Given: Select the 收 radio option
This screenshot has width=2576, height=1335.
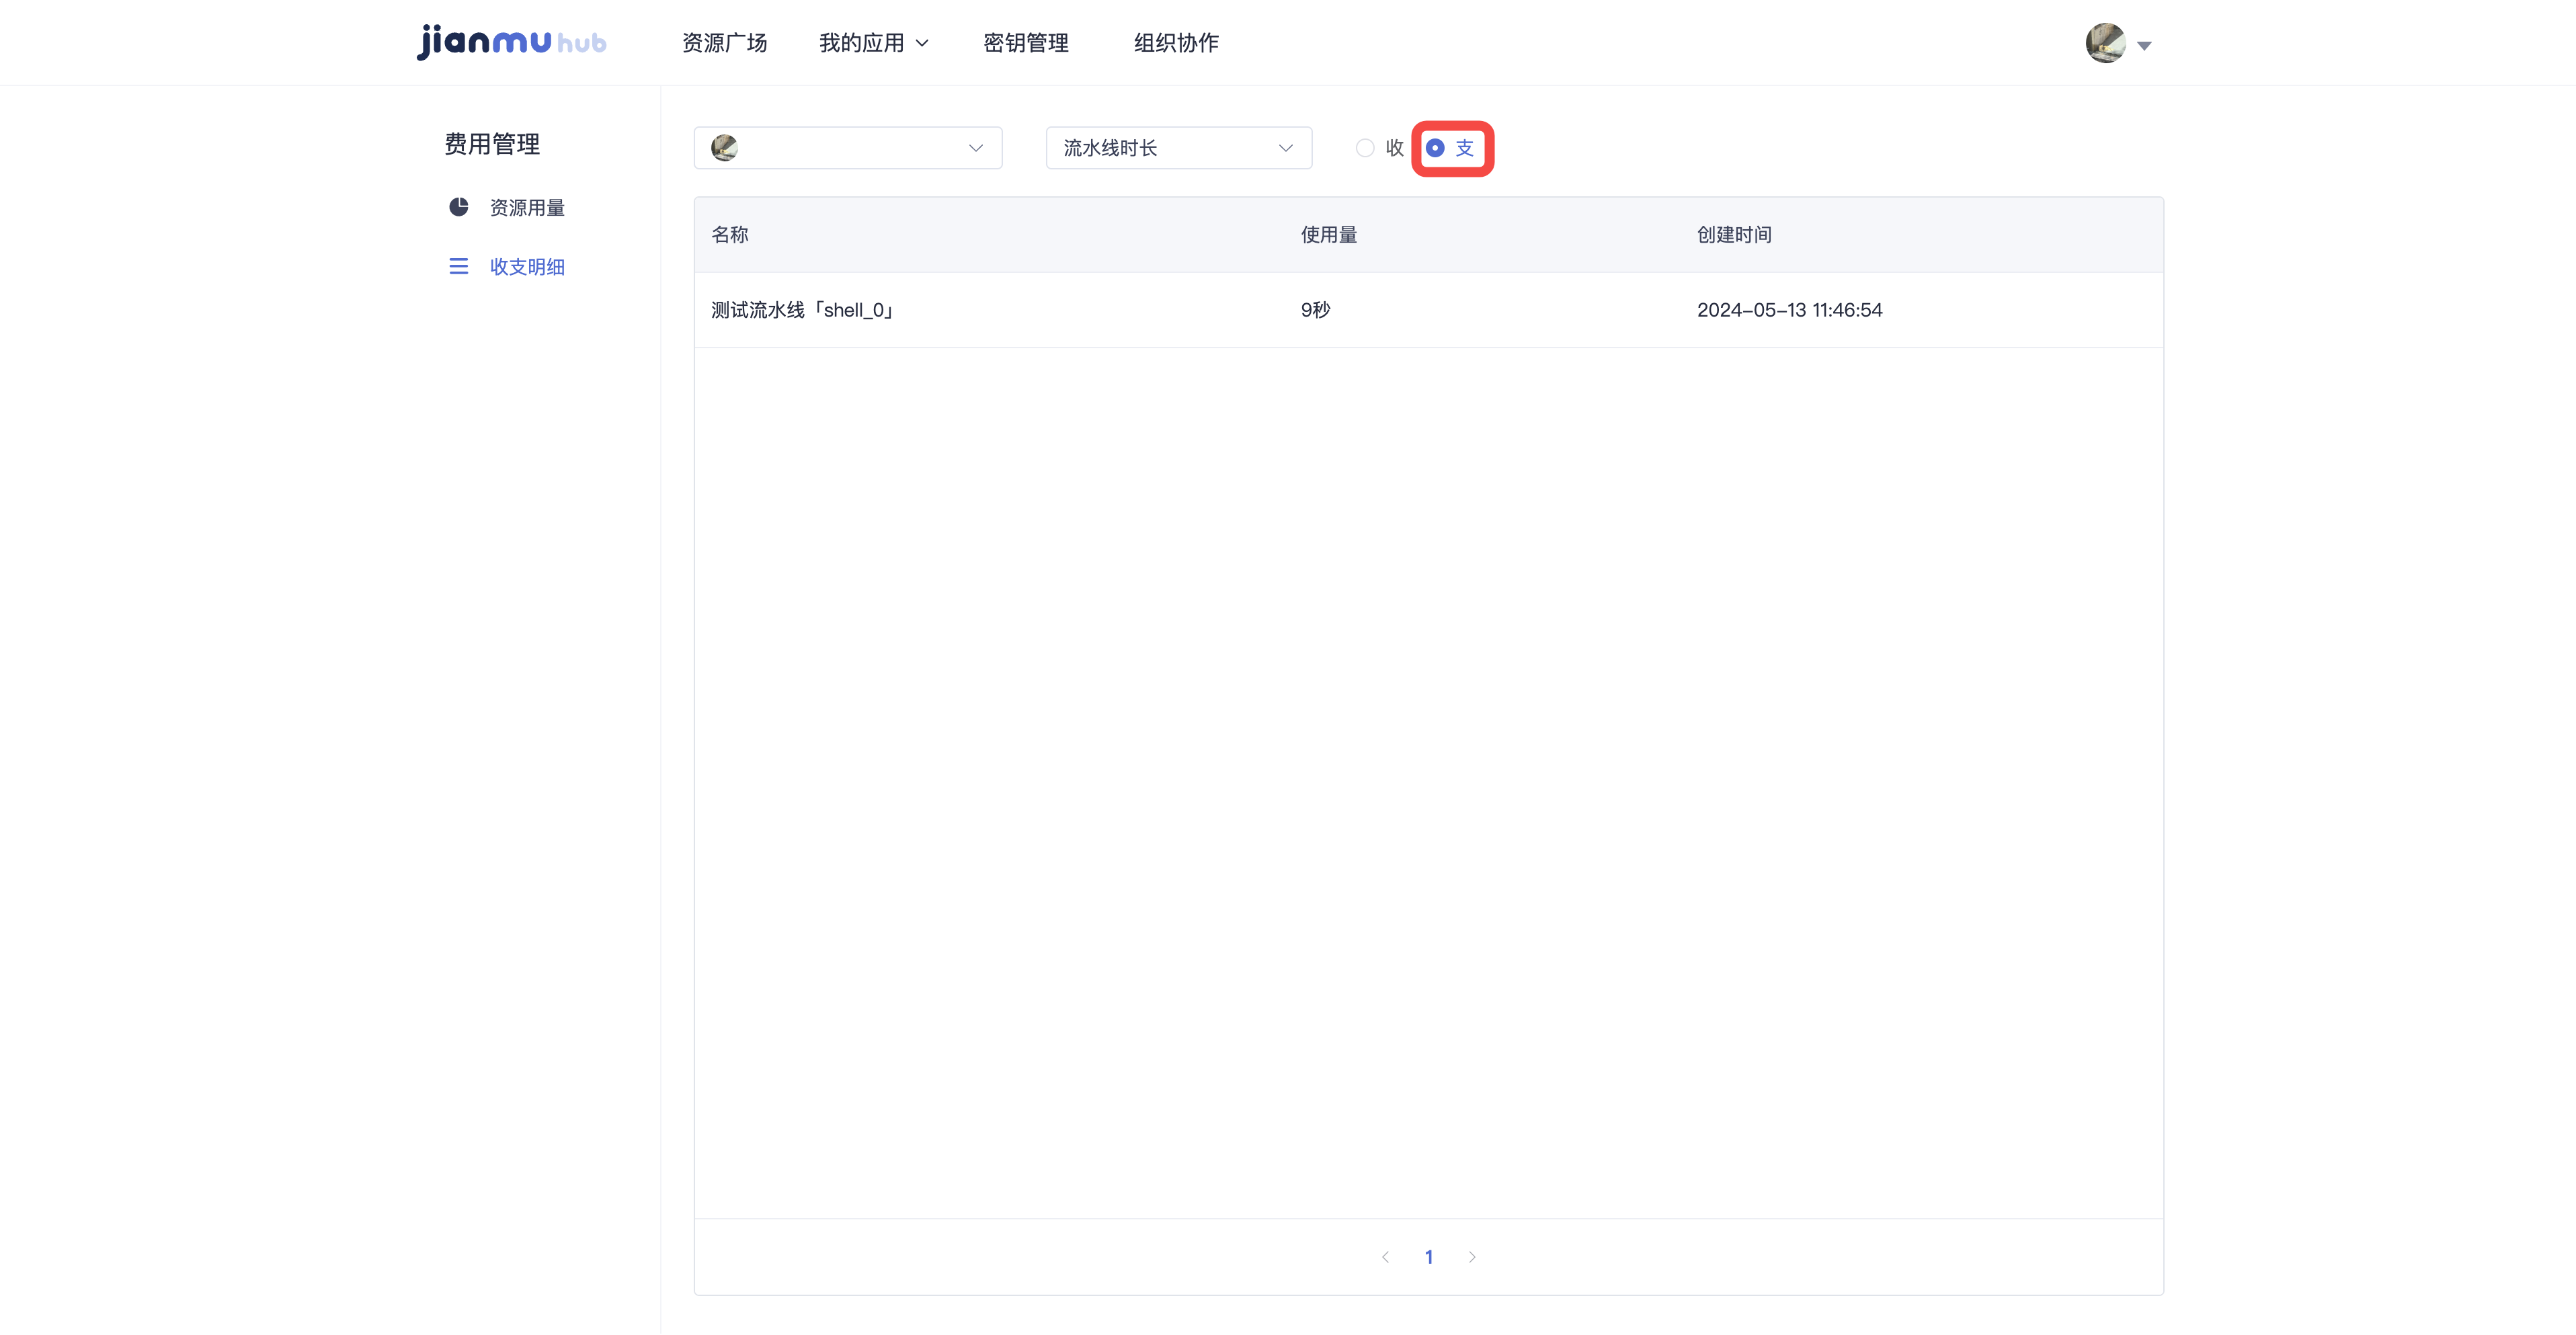Looking at the screenshot, I should [x=1380, y=148].
